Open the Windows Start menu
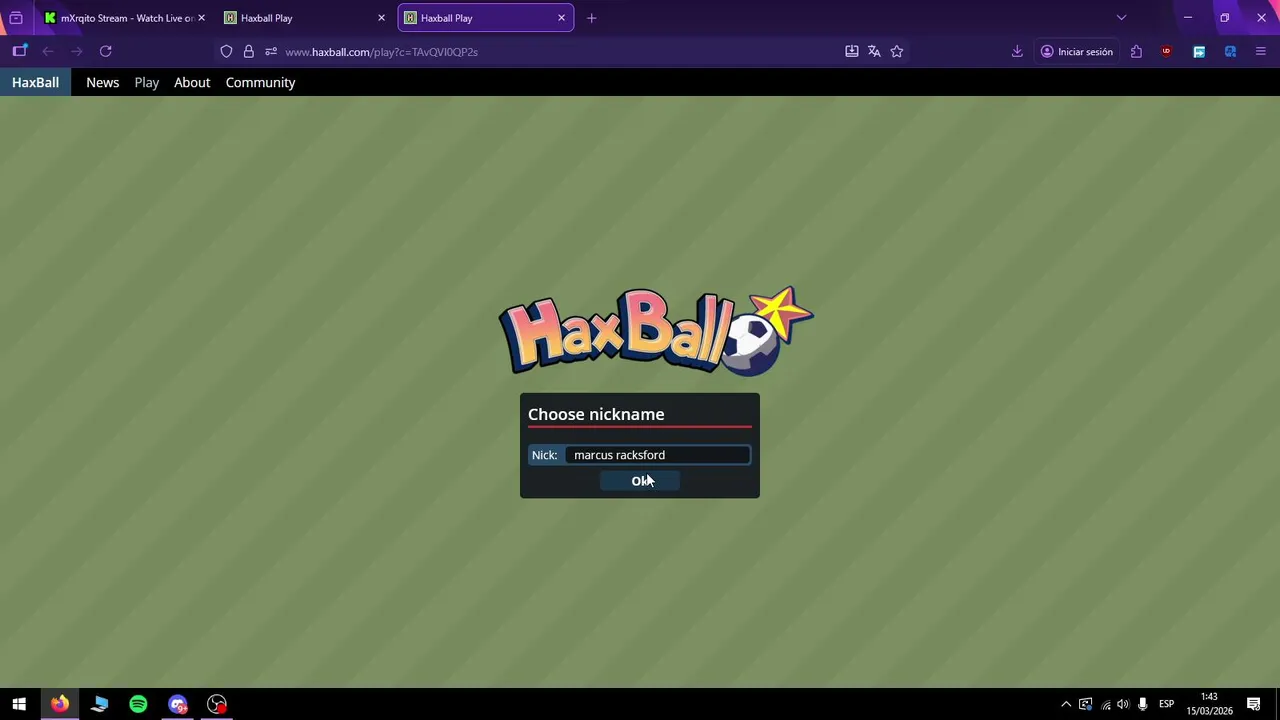This screenshot has height=720, width=1280. pos(19,704)
